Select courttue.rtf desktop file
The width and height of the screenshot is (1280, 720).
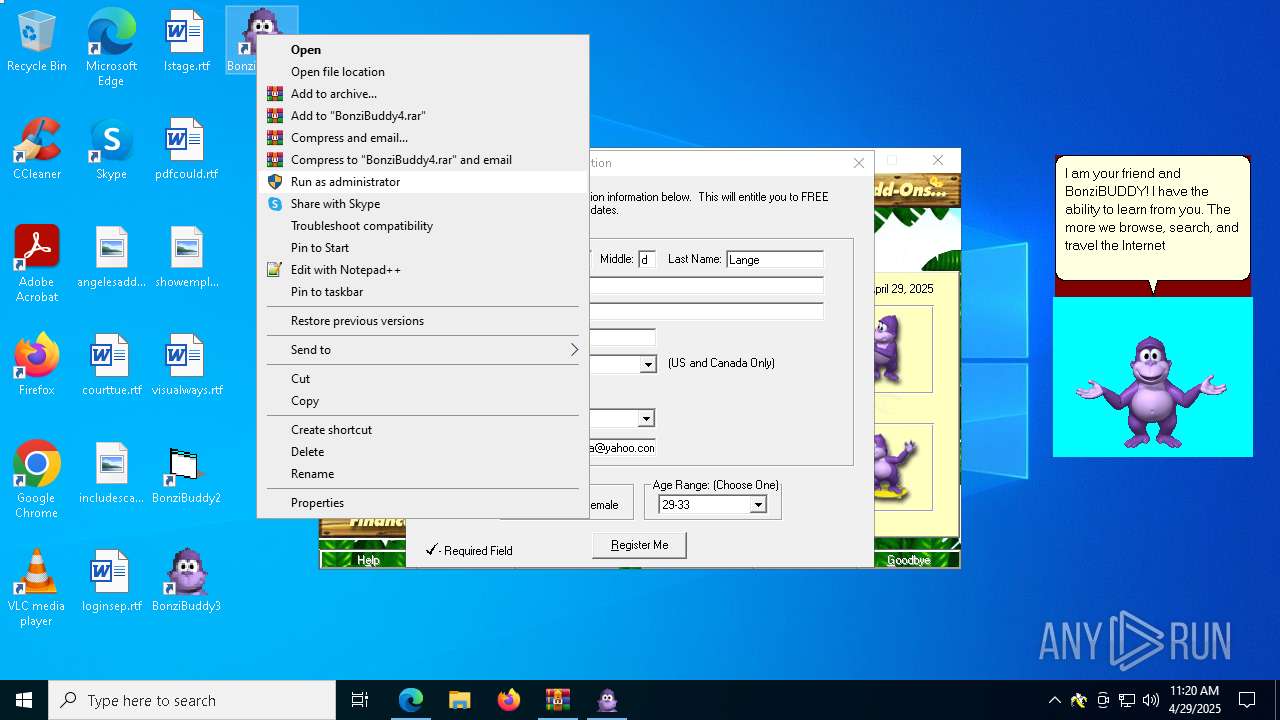pyautogui.click(x=111, y=366)
